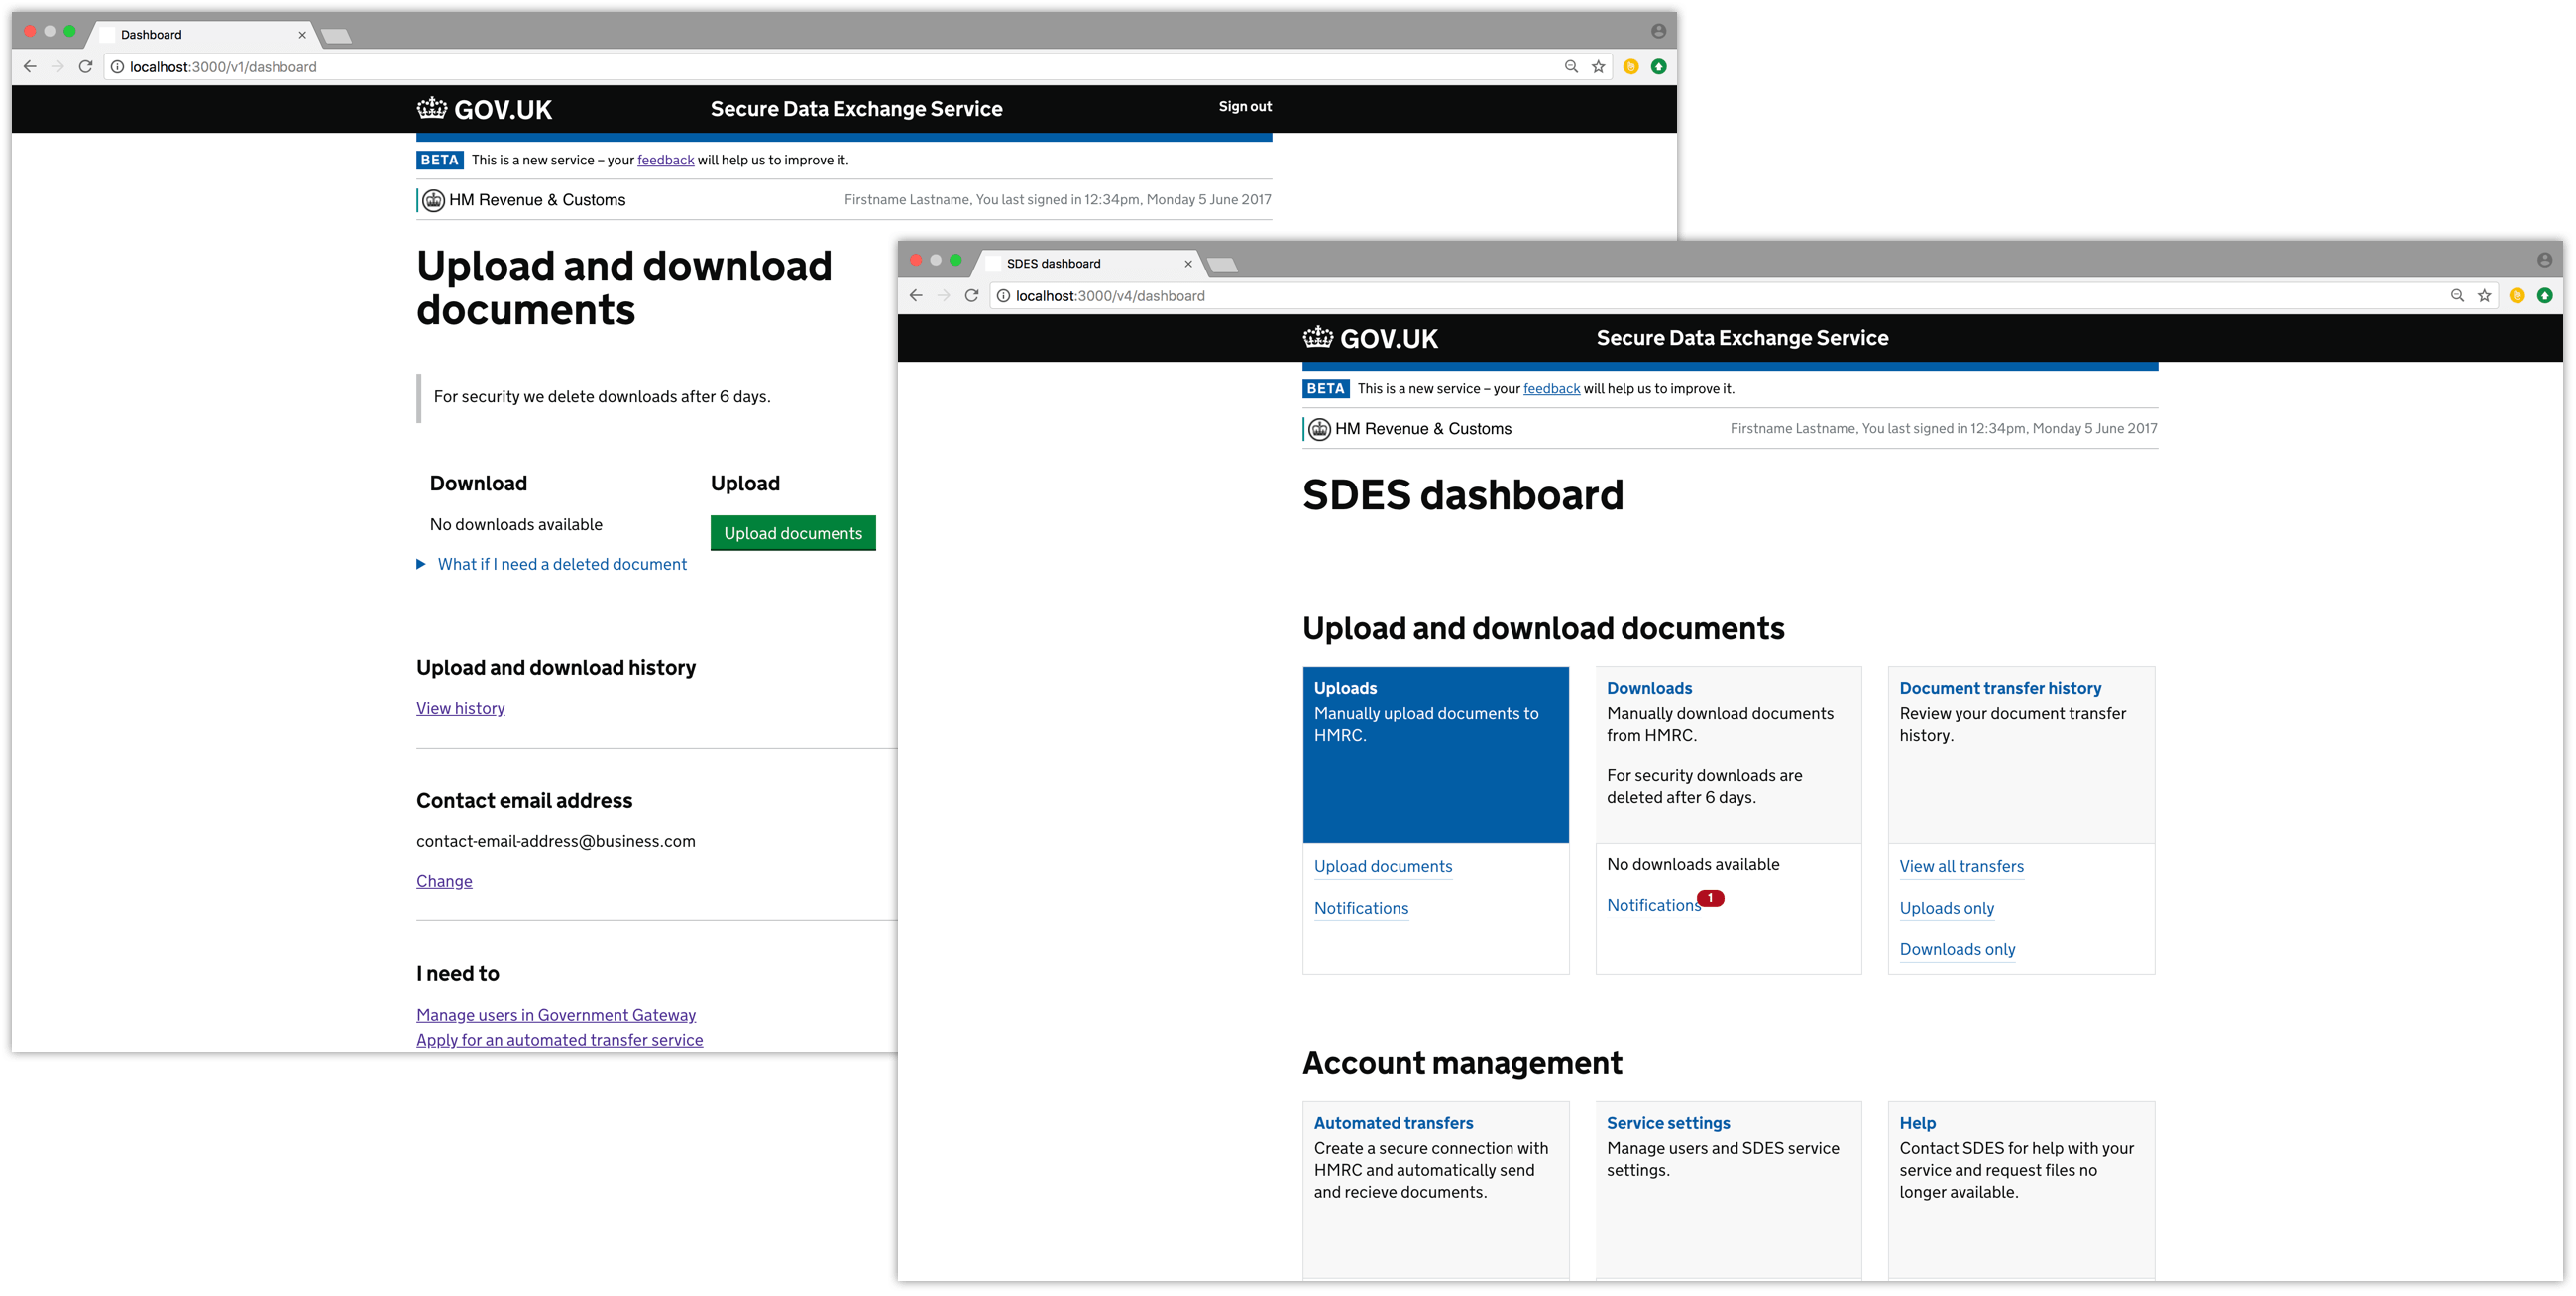Click Upload documents link under Uploads card

tap(1383, 867)
